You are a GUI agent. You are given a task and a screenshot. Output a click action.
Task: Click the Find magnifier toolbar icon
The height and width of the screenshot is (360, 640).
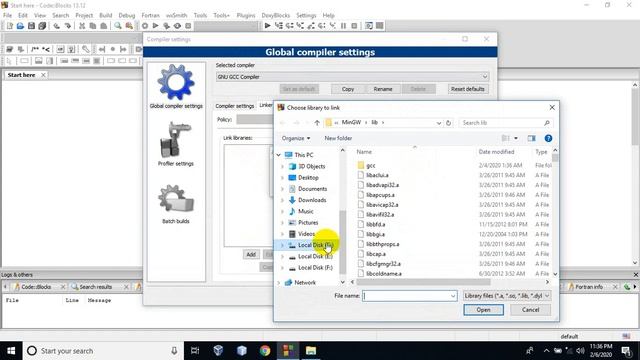coord(118,26)
